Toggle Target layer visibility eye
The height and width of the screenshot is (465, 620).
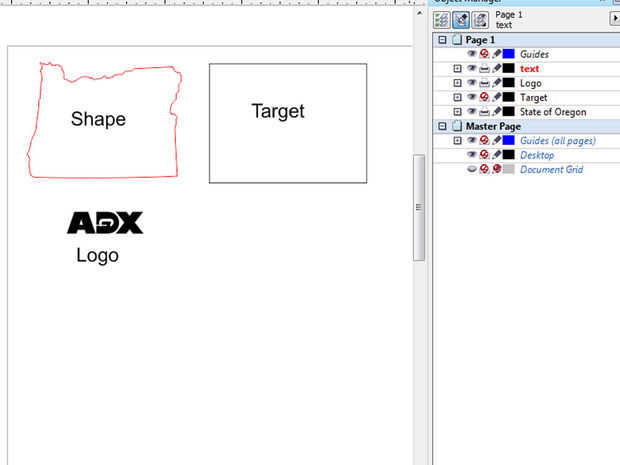pyautogui.click(x=471, y=97)
